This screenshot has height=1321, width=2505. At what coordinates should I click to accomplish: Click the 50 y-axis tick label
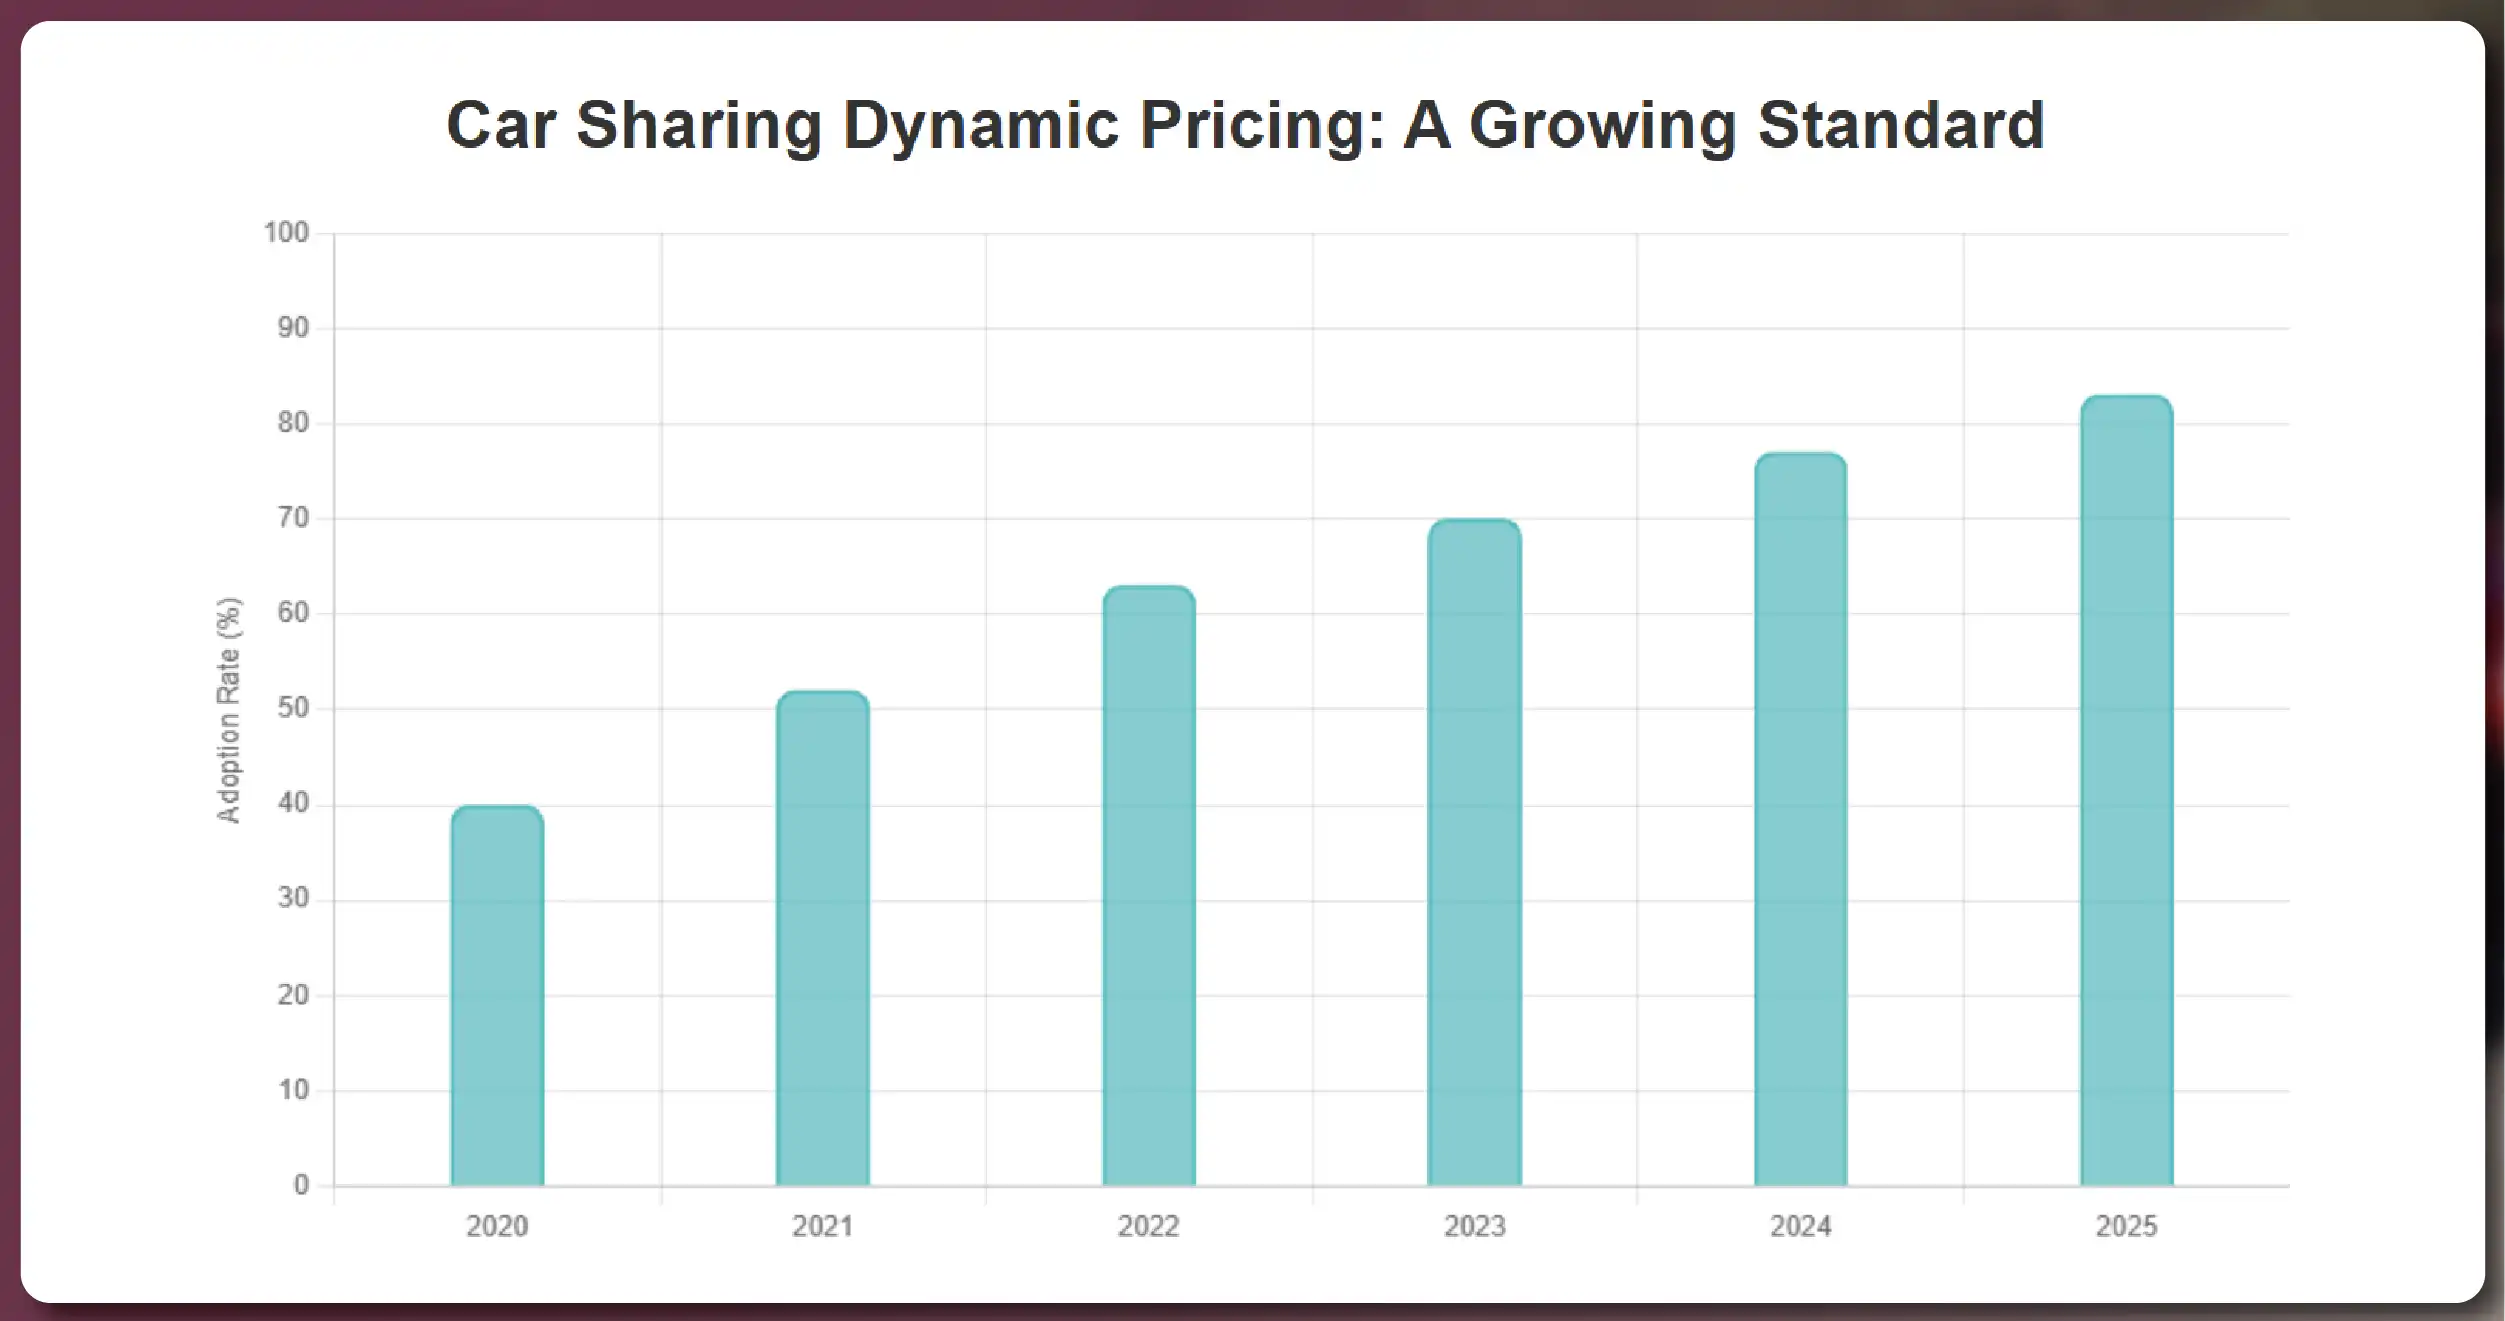(x=293, y=708)
